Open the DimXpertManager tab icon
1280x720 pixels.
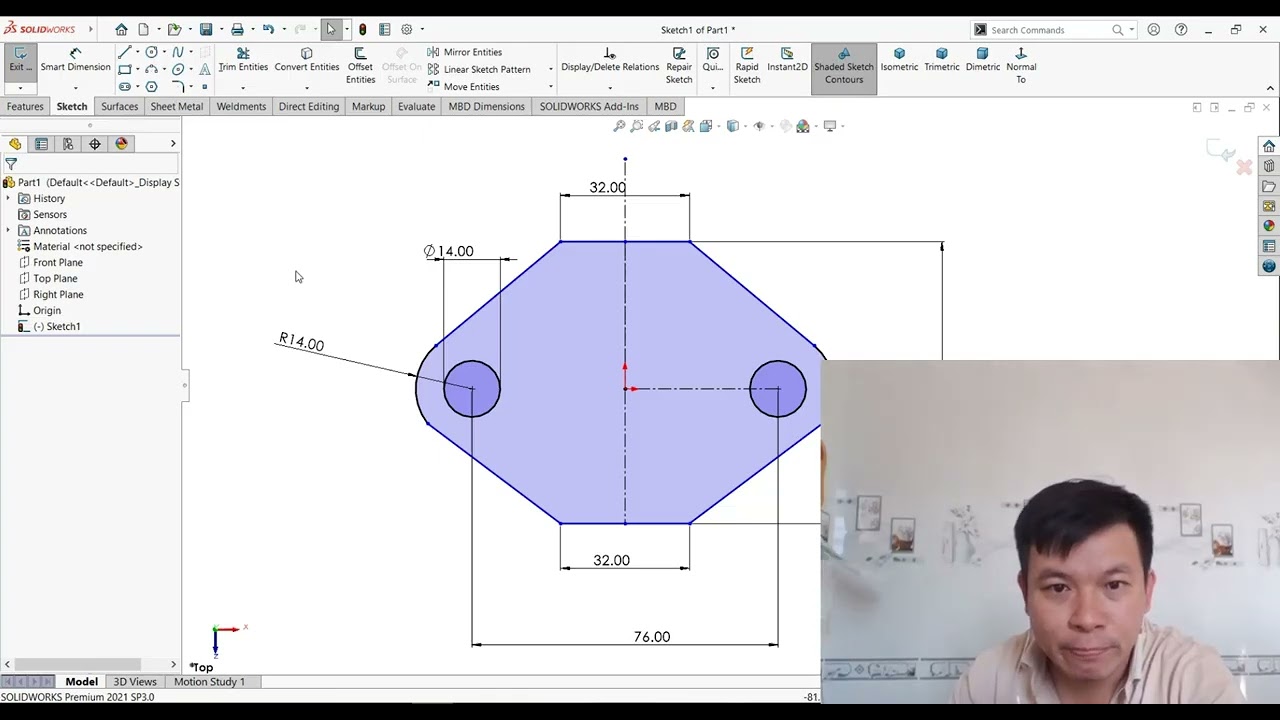[95, 144]
